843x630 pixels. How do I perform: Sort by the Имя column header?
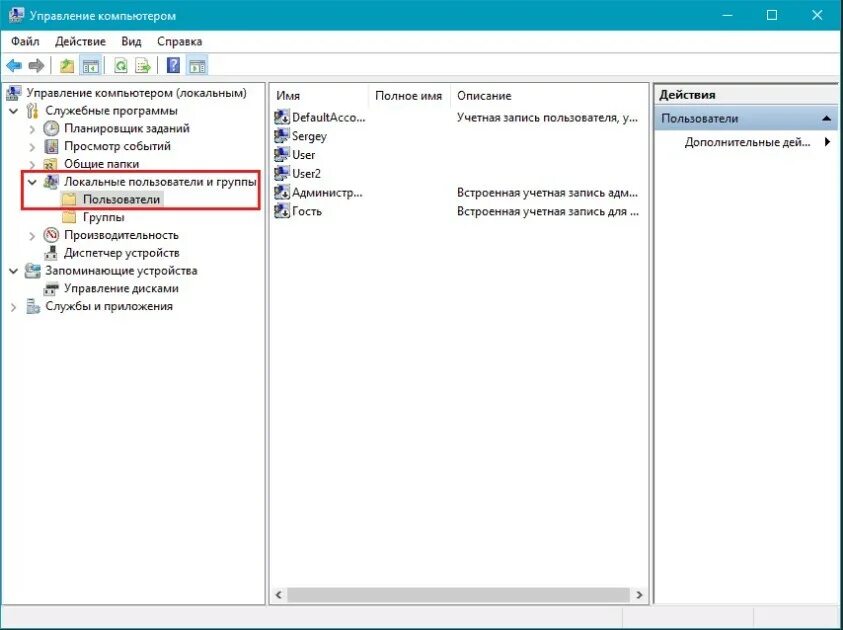click(320, 95)
